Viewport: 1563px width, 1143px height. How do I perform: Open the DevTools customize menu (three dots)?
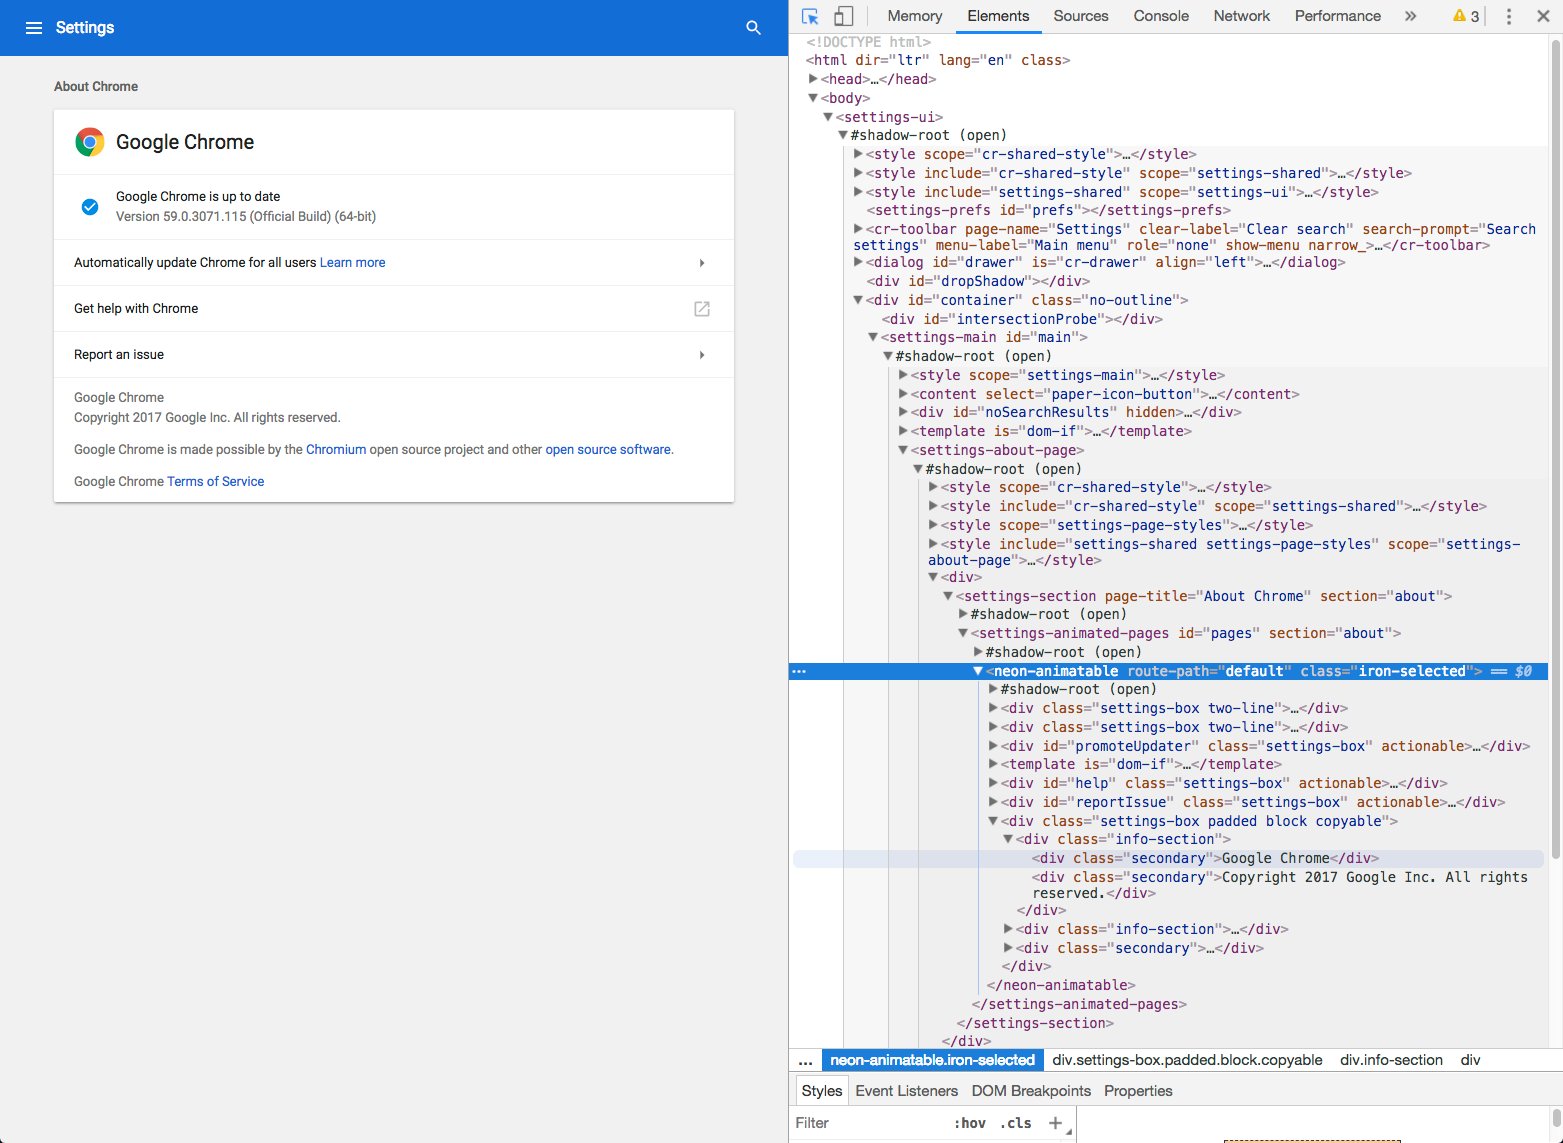tap(1510, 16)
